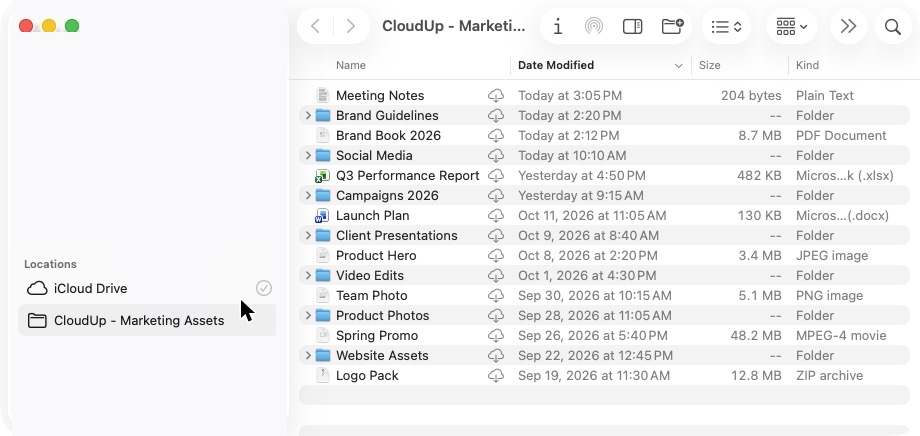Click the iCloud Drive sync status checkmark

pyautogui.click(x=264, y=288)
